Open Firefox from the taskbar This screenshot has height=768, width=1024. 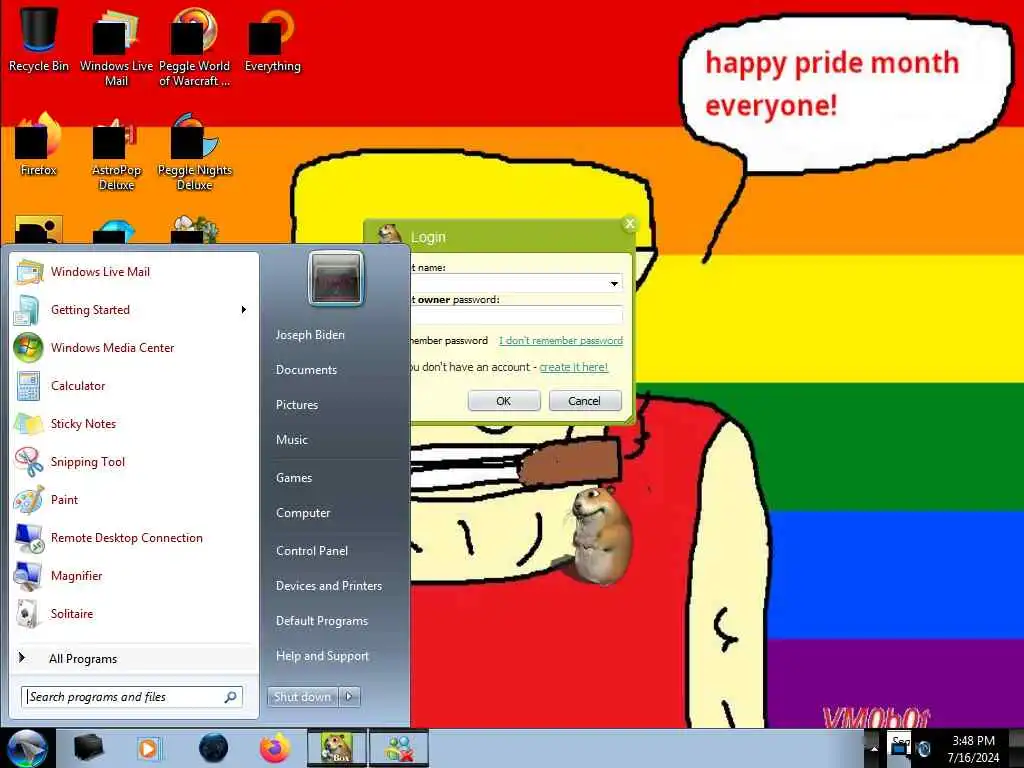pyautogui.click(x=275, y=748)
